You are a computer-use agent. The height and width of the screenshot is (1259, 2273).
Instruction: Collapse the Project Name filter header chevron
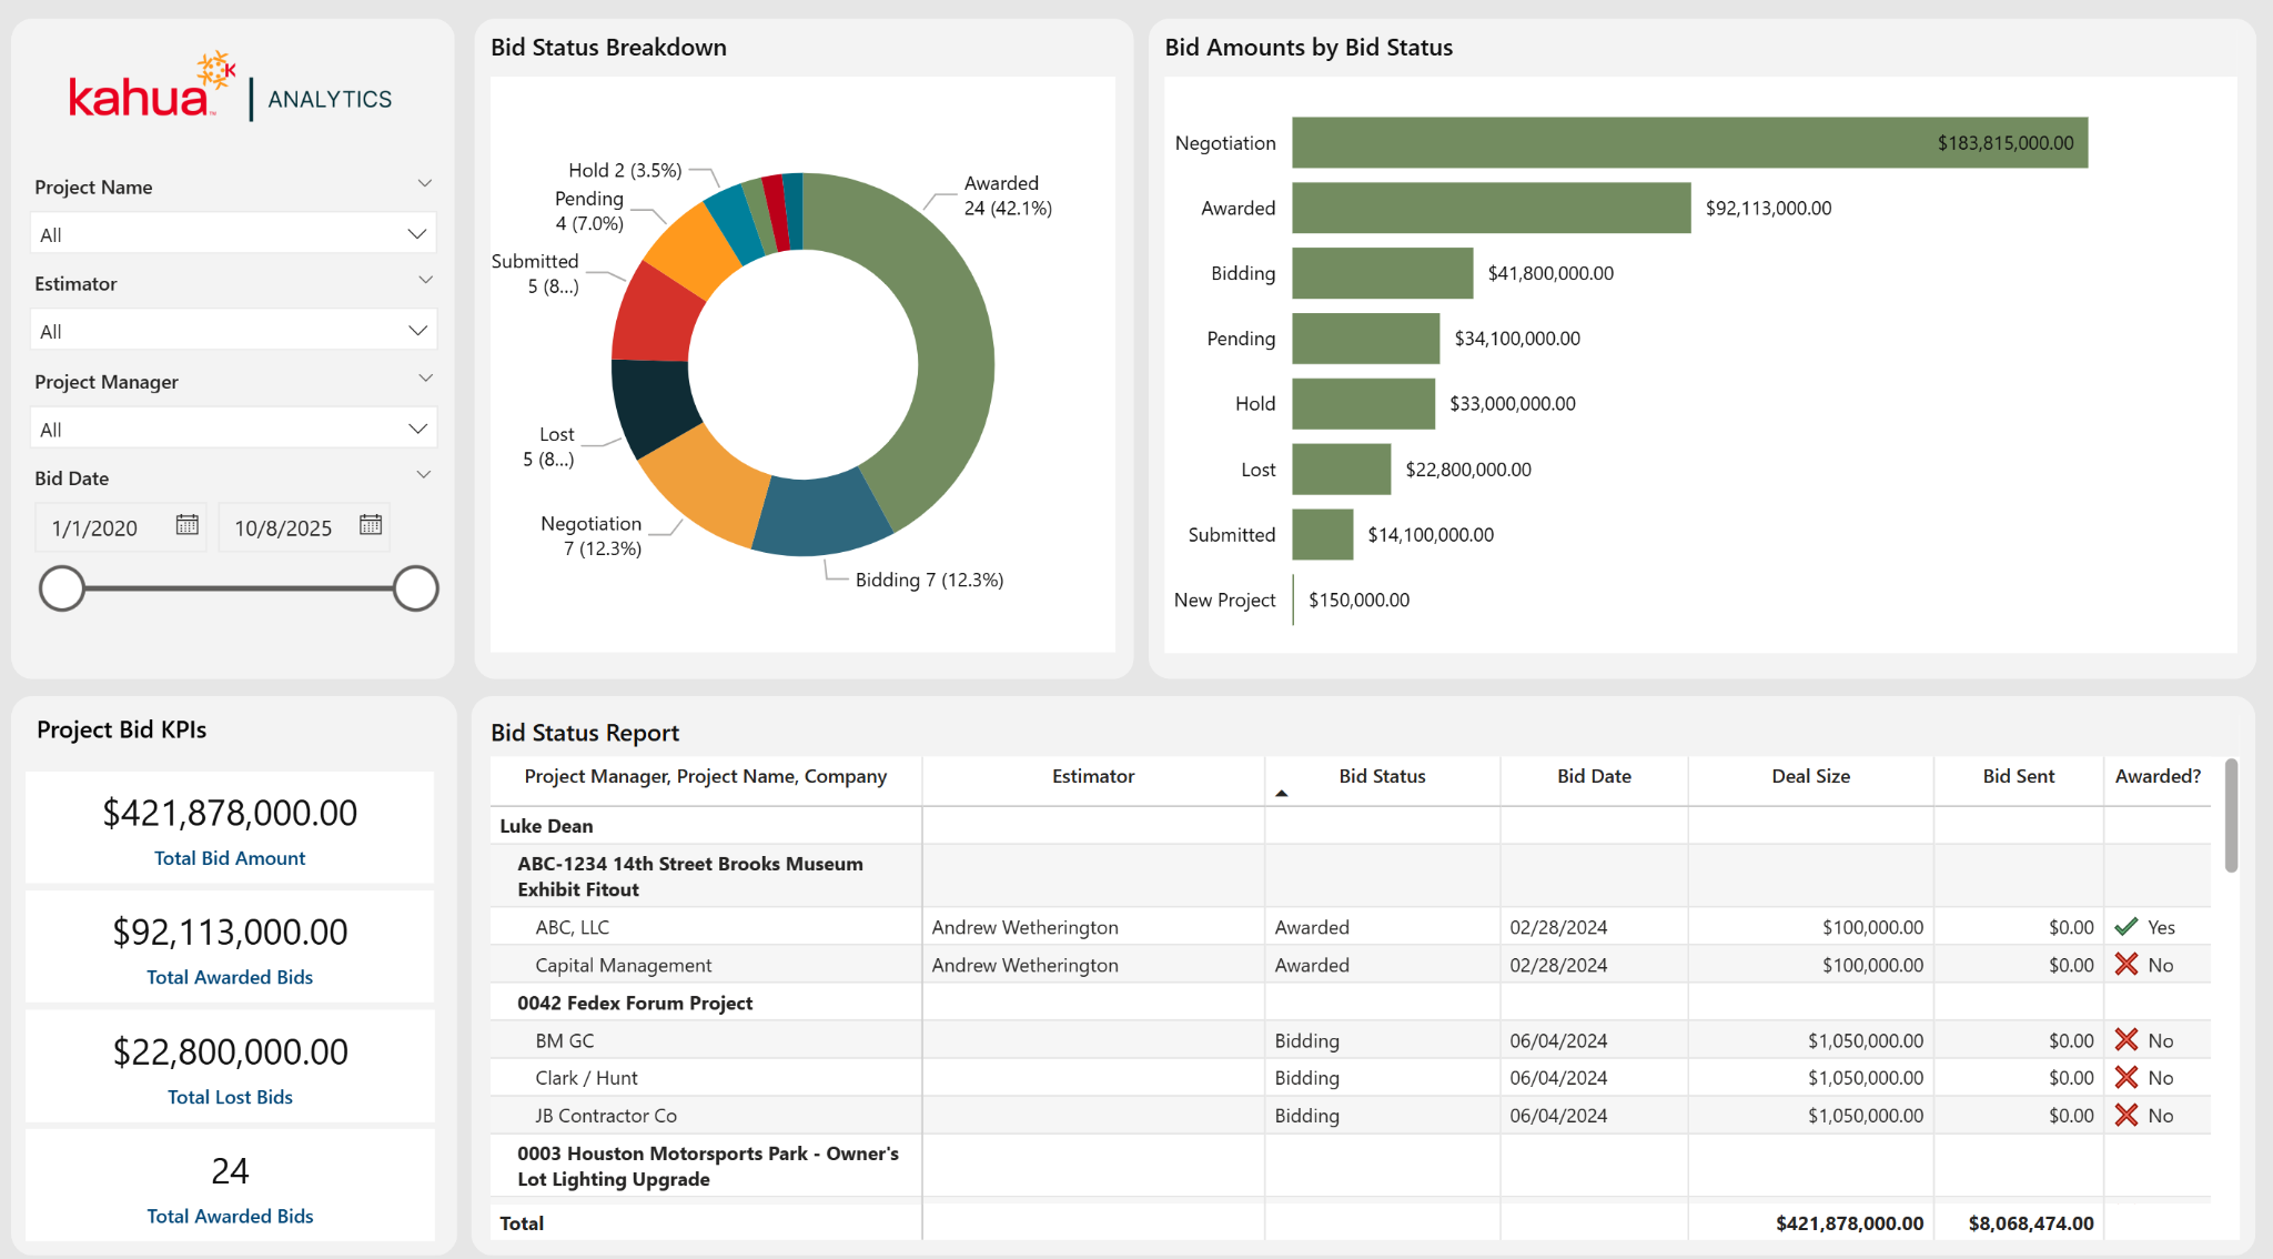[424, 184]
